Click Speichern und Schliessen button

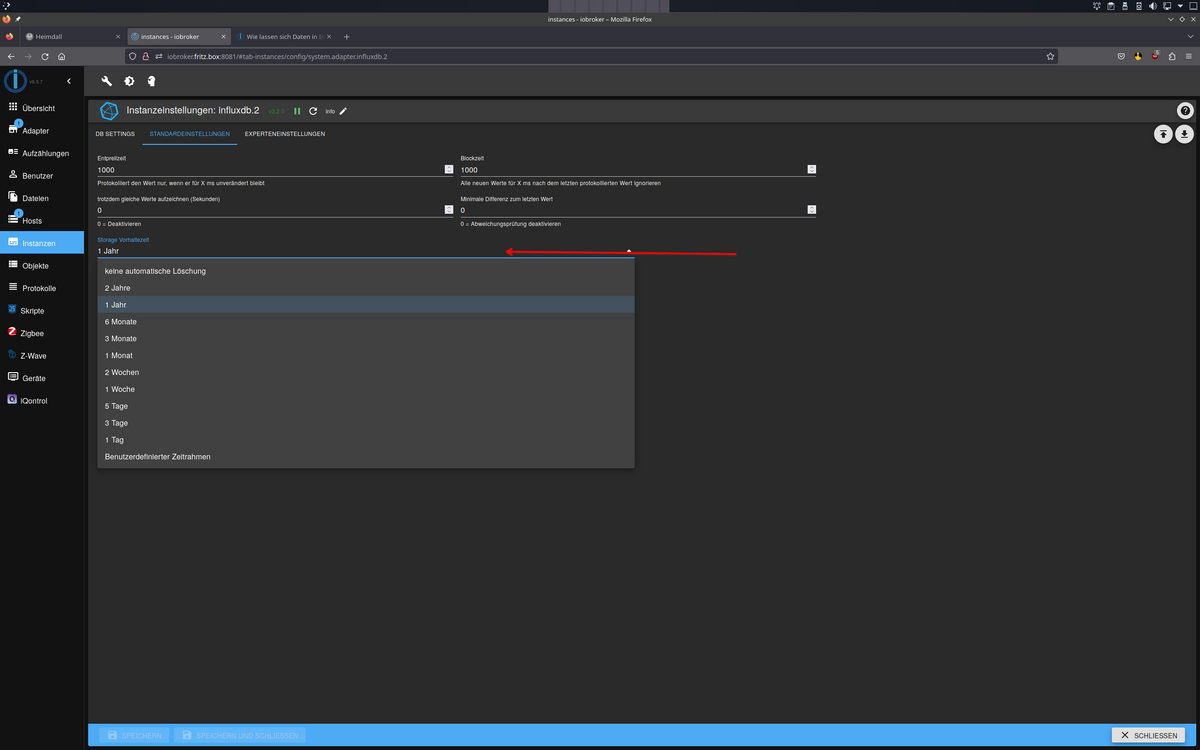click(x=240, y=736)
